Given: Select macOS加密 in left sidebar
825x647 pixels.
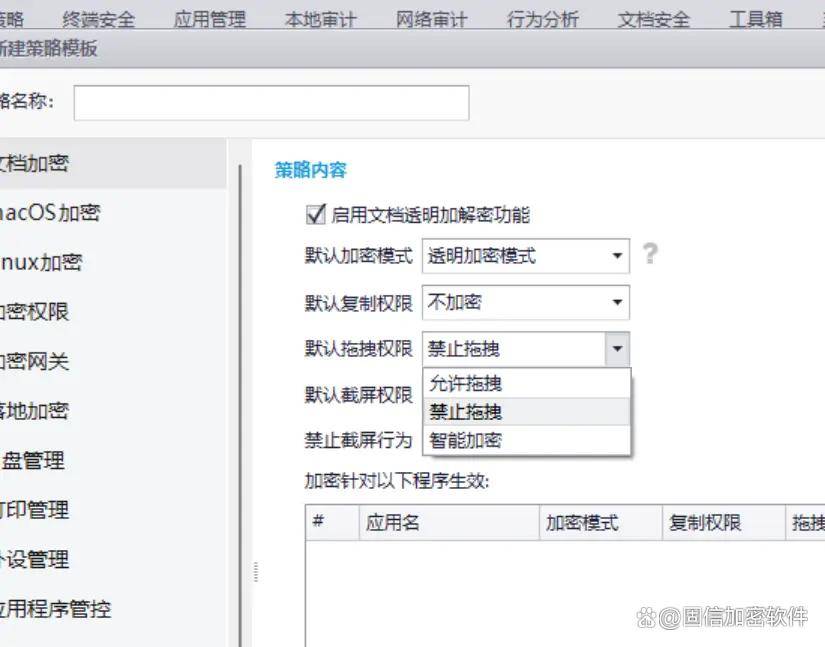Looking at the screenshot, I should point(50,213).
